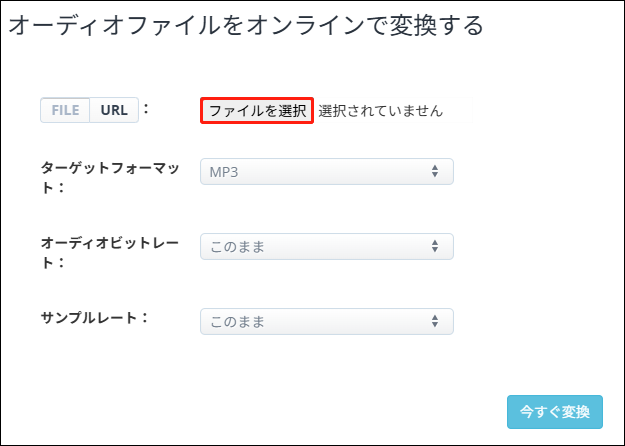Select the FILE tab of source switcher

tap(65, 110)
